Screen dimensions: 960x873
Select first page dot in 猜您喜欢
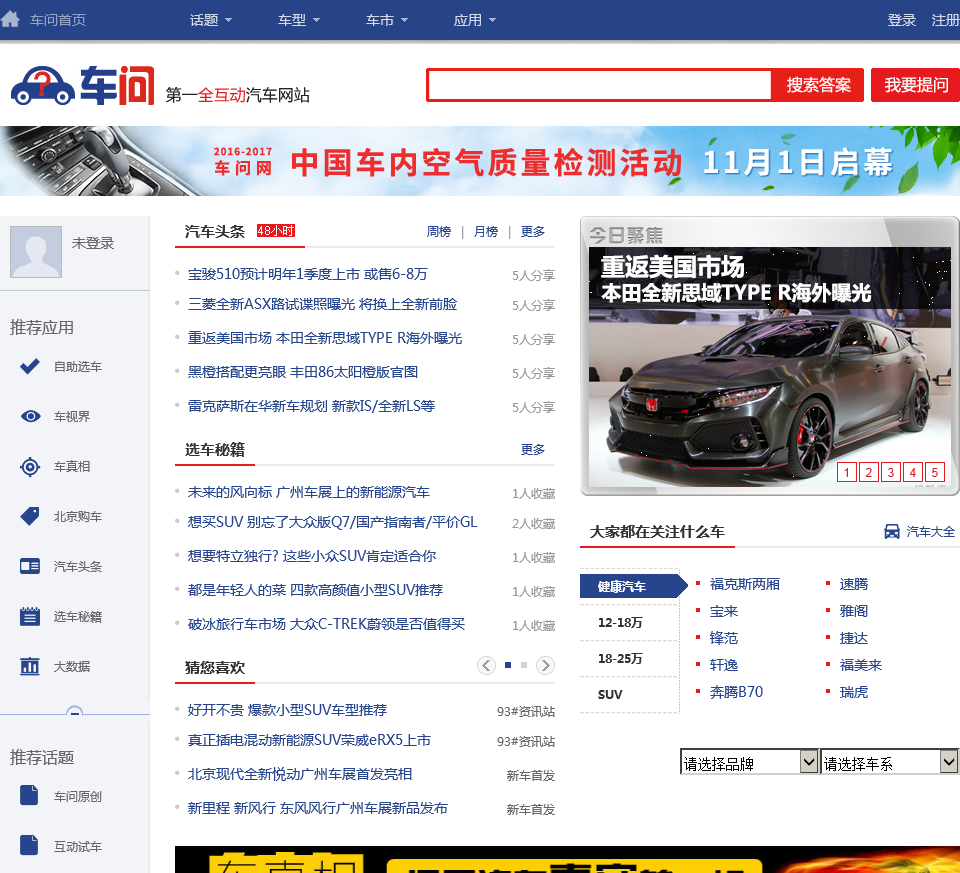click(x=508, y=665)
